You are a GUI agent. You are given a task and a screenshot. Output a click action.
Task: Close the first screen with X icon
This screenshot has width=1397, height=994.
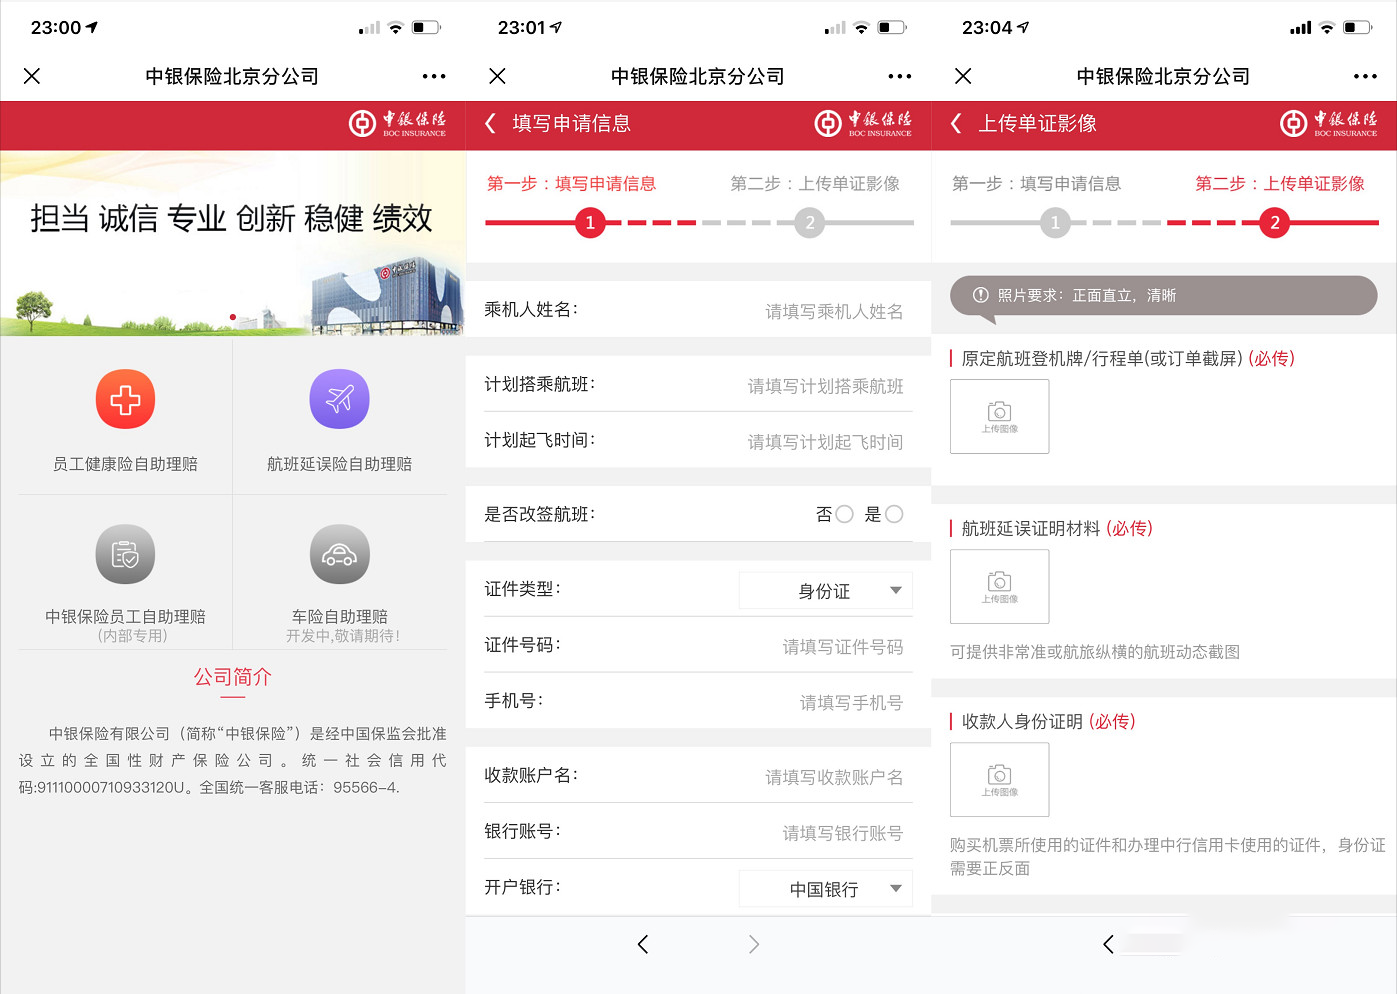click(32, 76)
